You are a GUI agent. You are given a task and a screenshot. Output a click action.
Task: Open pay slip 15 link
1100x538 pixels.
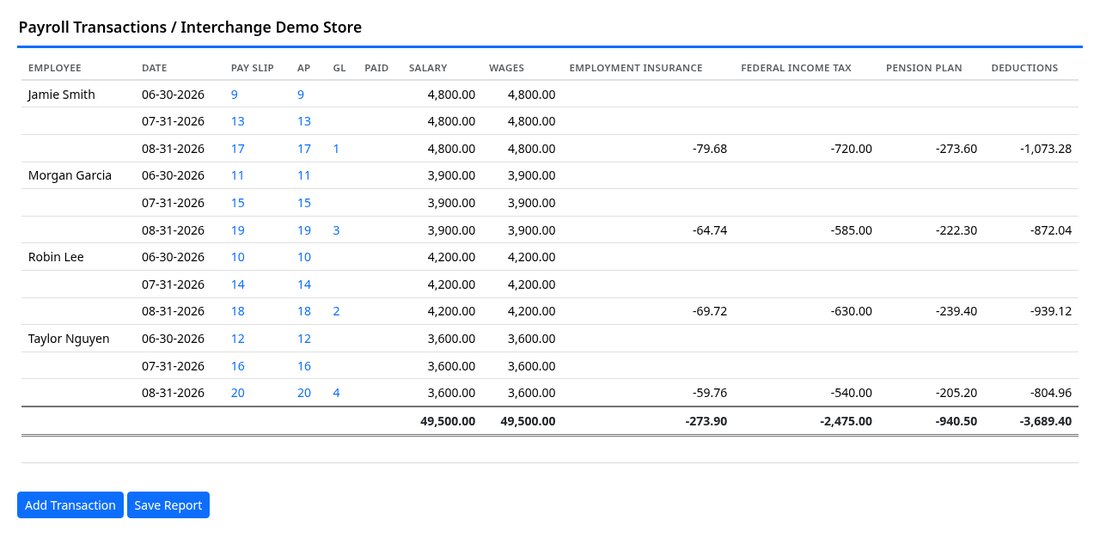tap(238, 203)
